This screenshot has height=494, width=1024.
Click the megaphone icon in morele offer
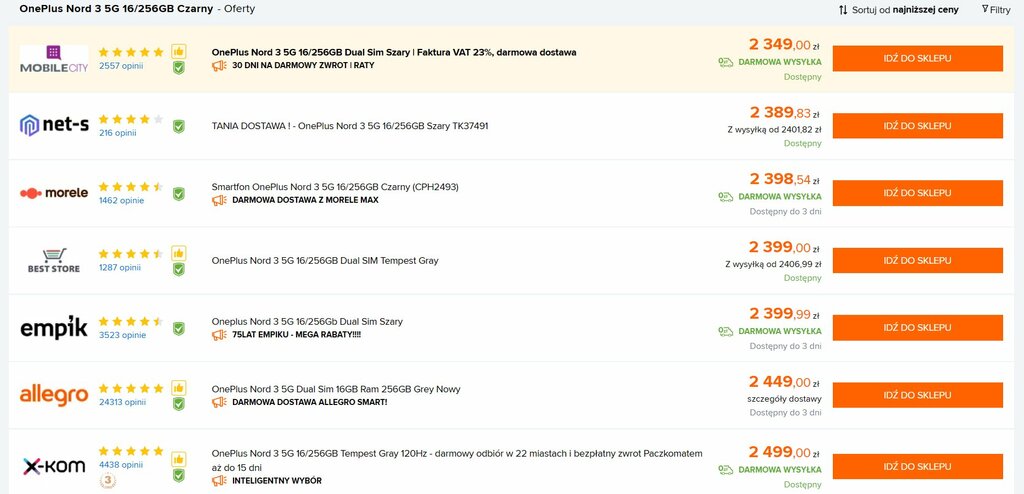219,200
